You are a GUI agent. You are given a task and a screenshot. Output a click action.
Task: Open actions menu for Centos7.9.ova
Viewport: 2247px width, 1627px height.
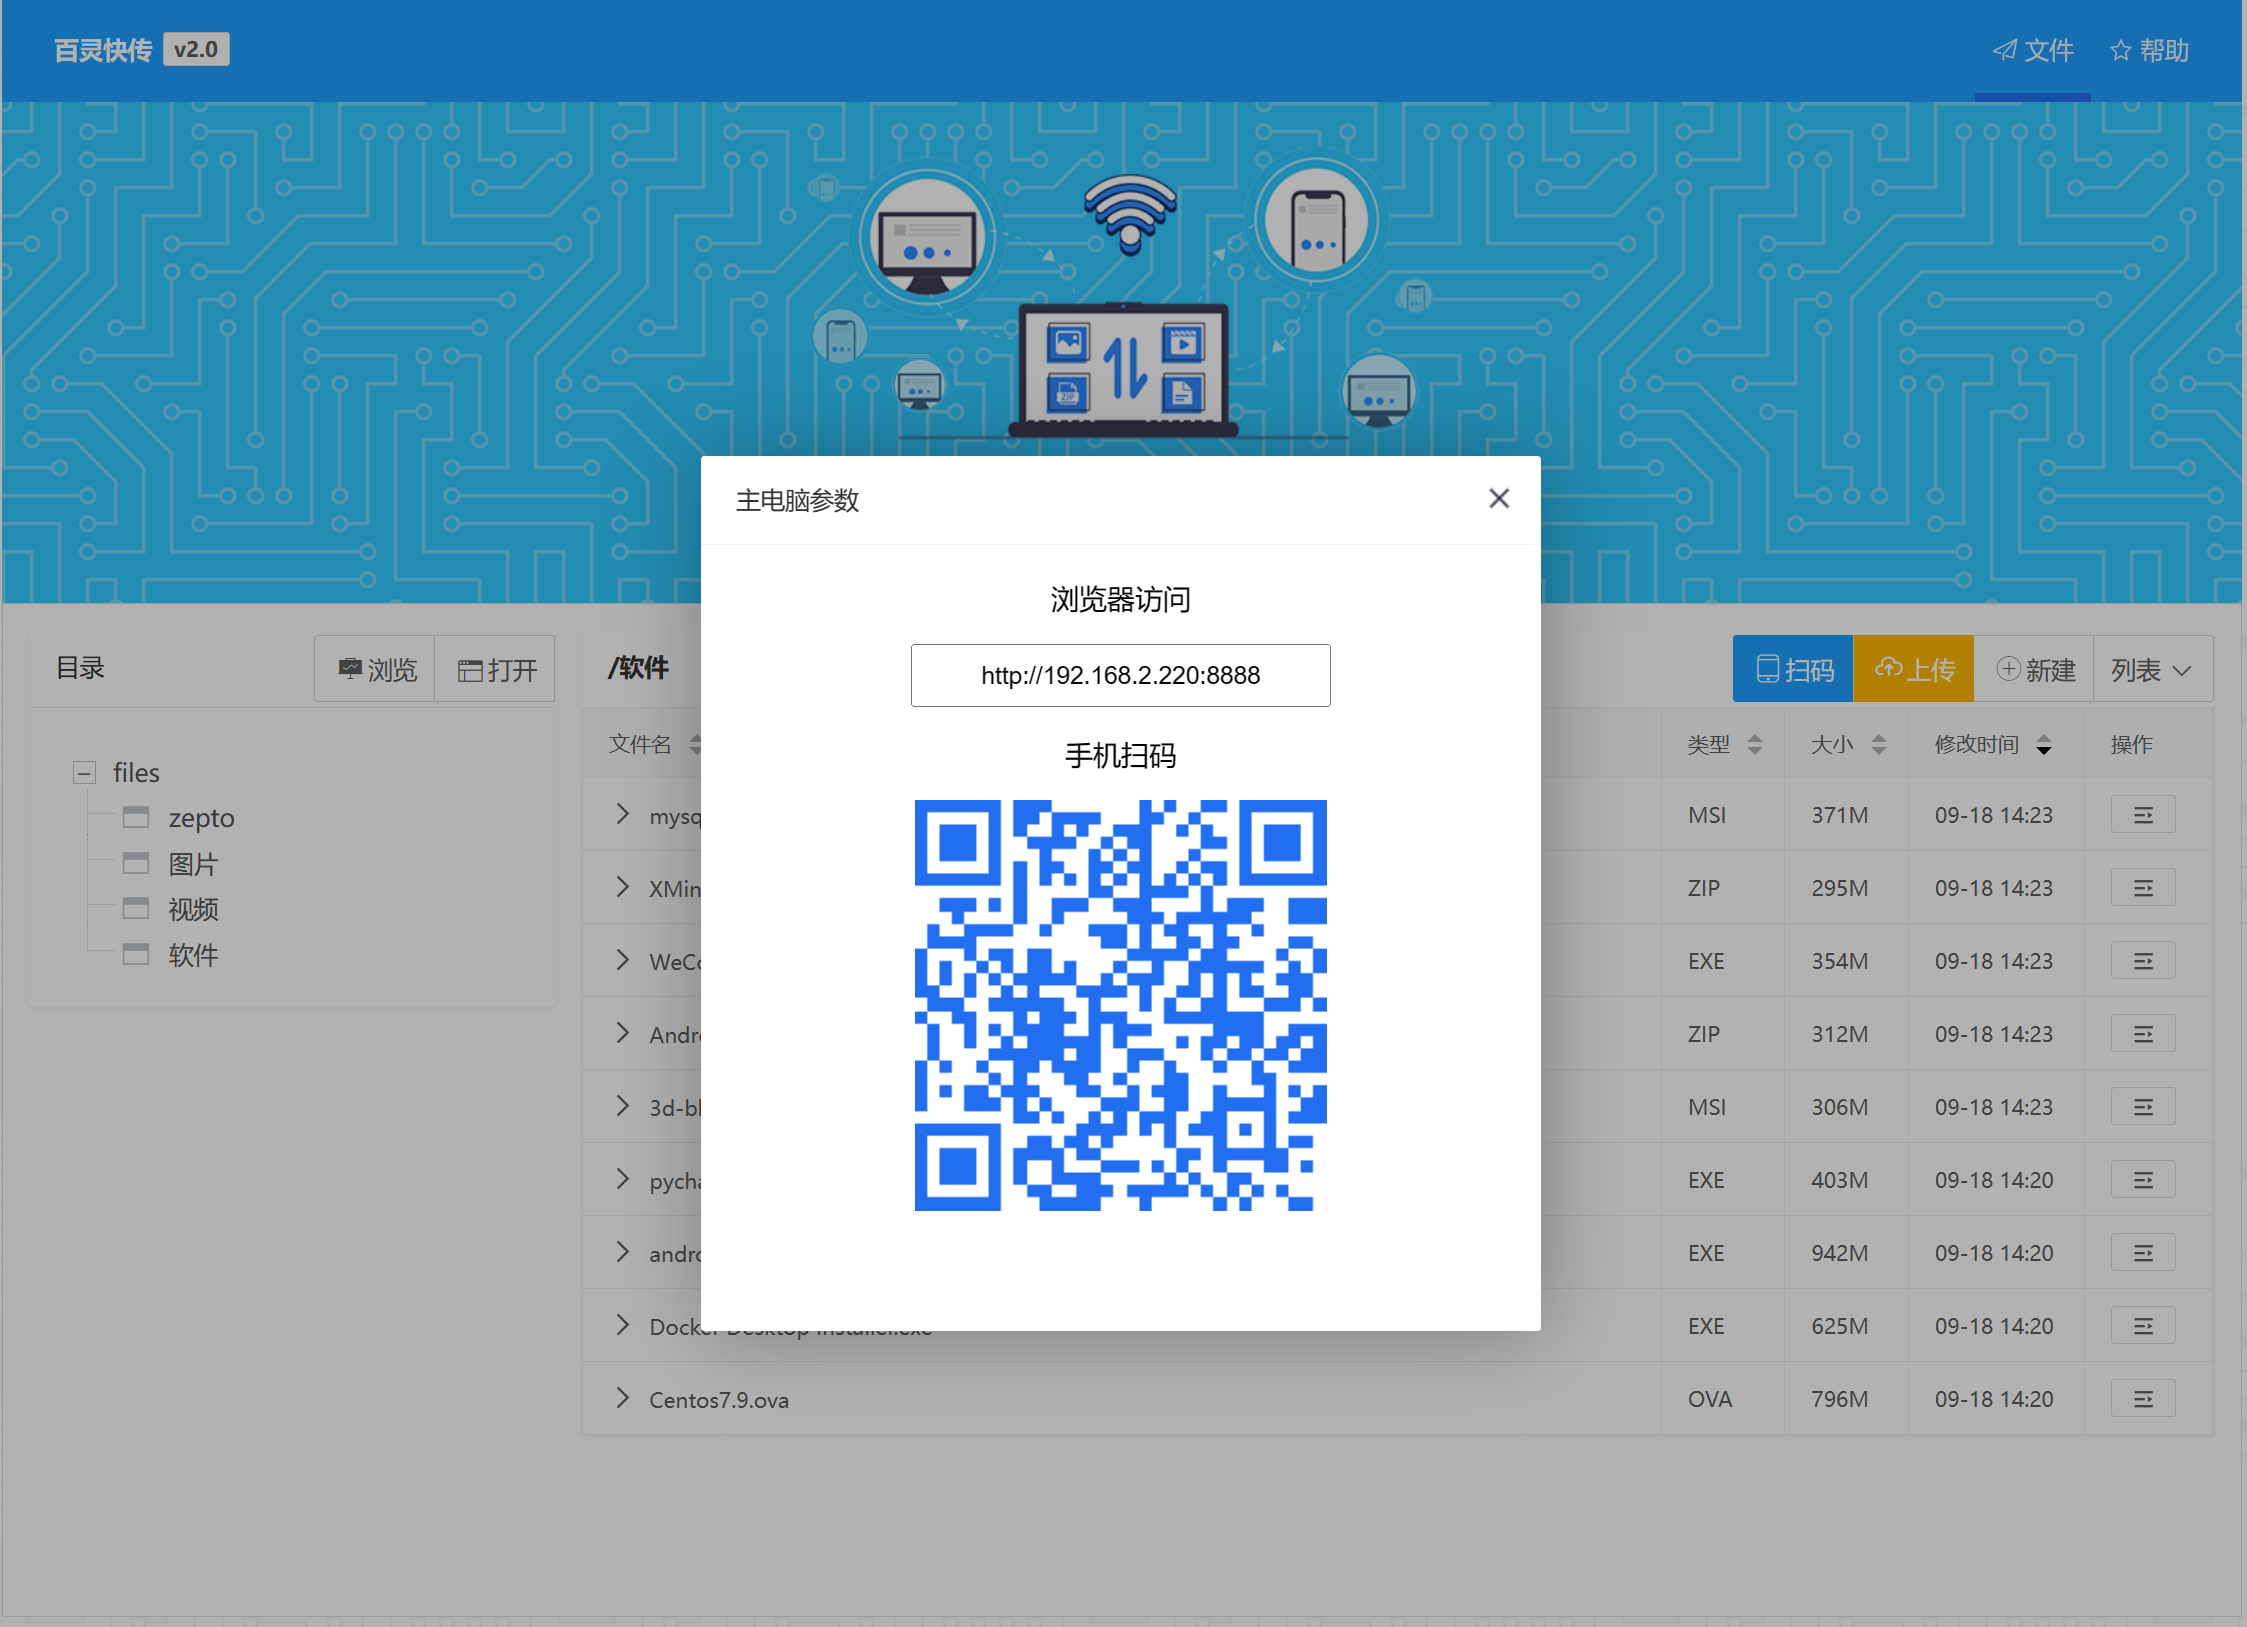pyautogui.click(x=2142, y=1399)
